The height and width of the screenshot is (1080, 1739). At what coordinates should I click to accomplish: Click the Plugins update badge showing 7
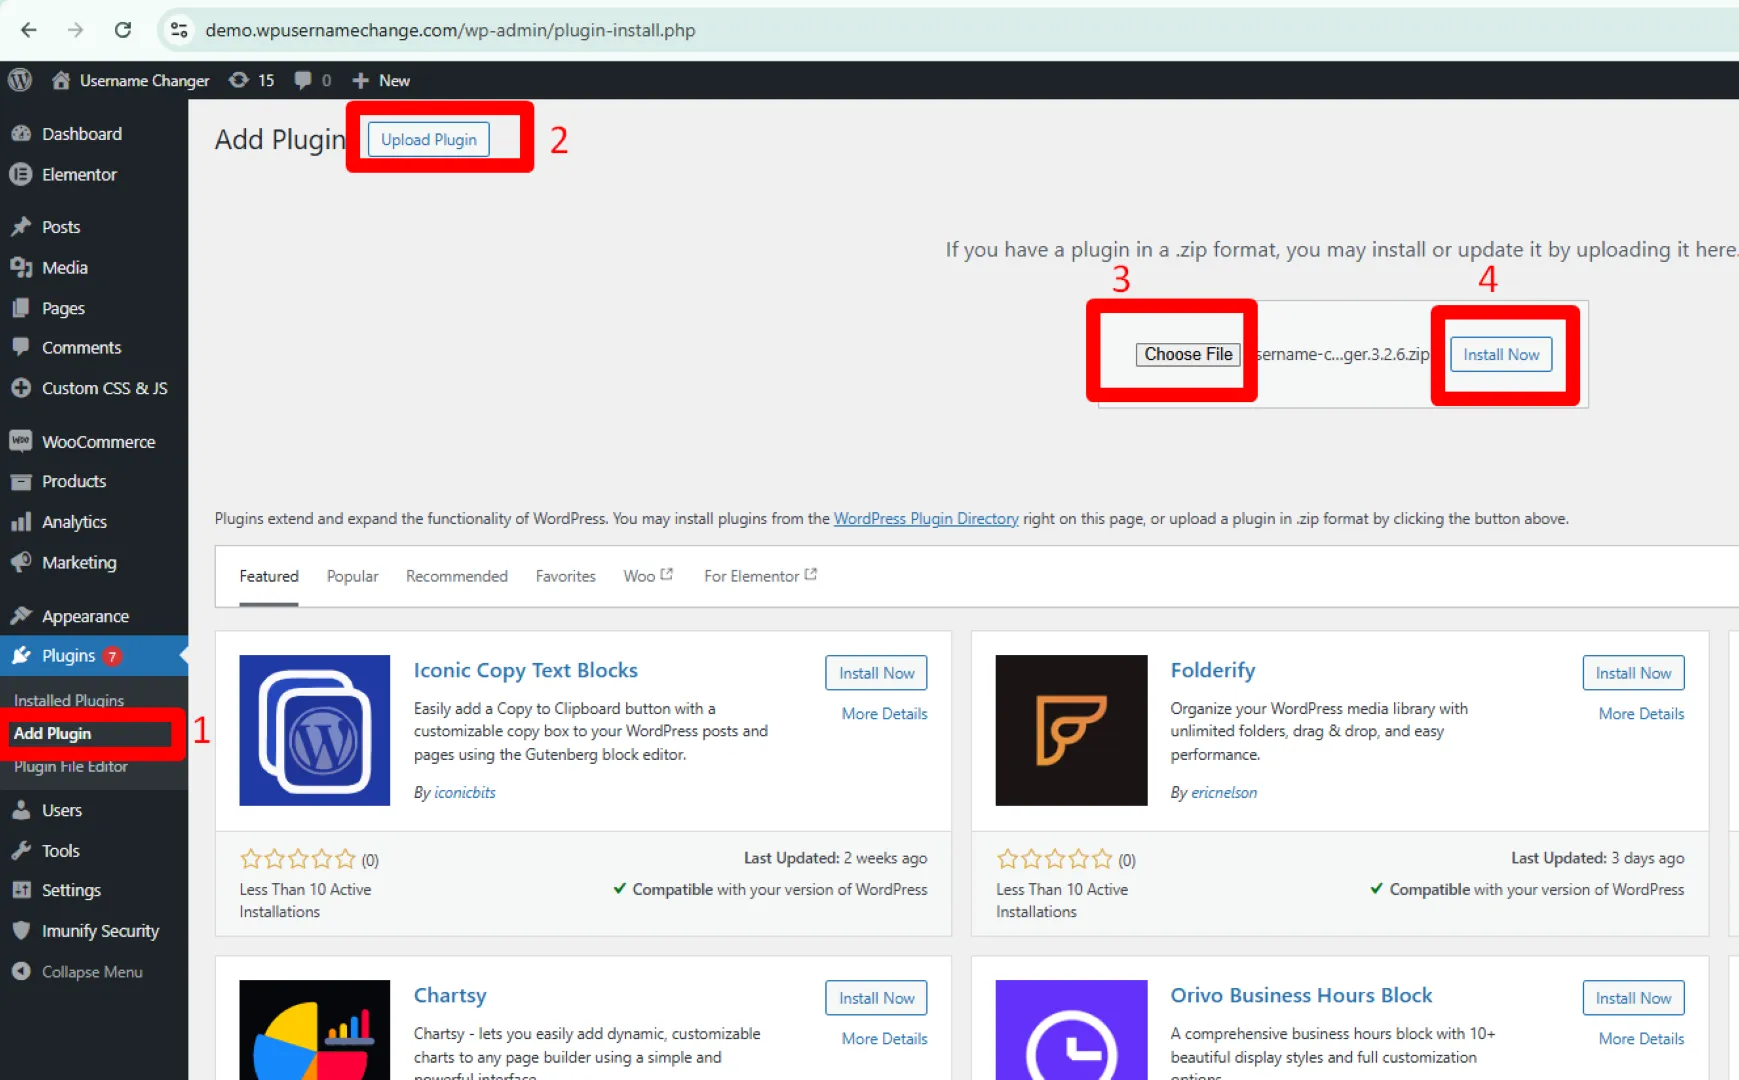(x=112, y=657)
